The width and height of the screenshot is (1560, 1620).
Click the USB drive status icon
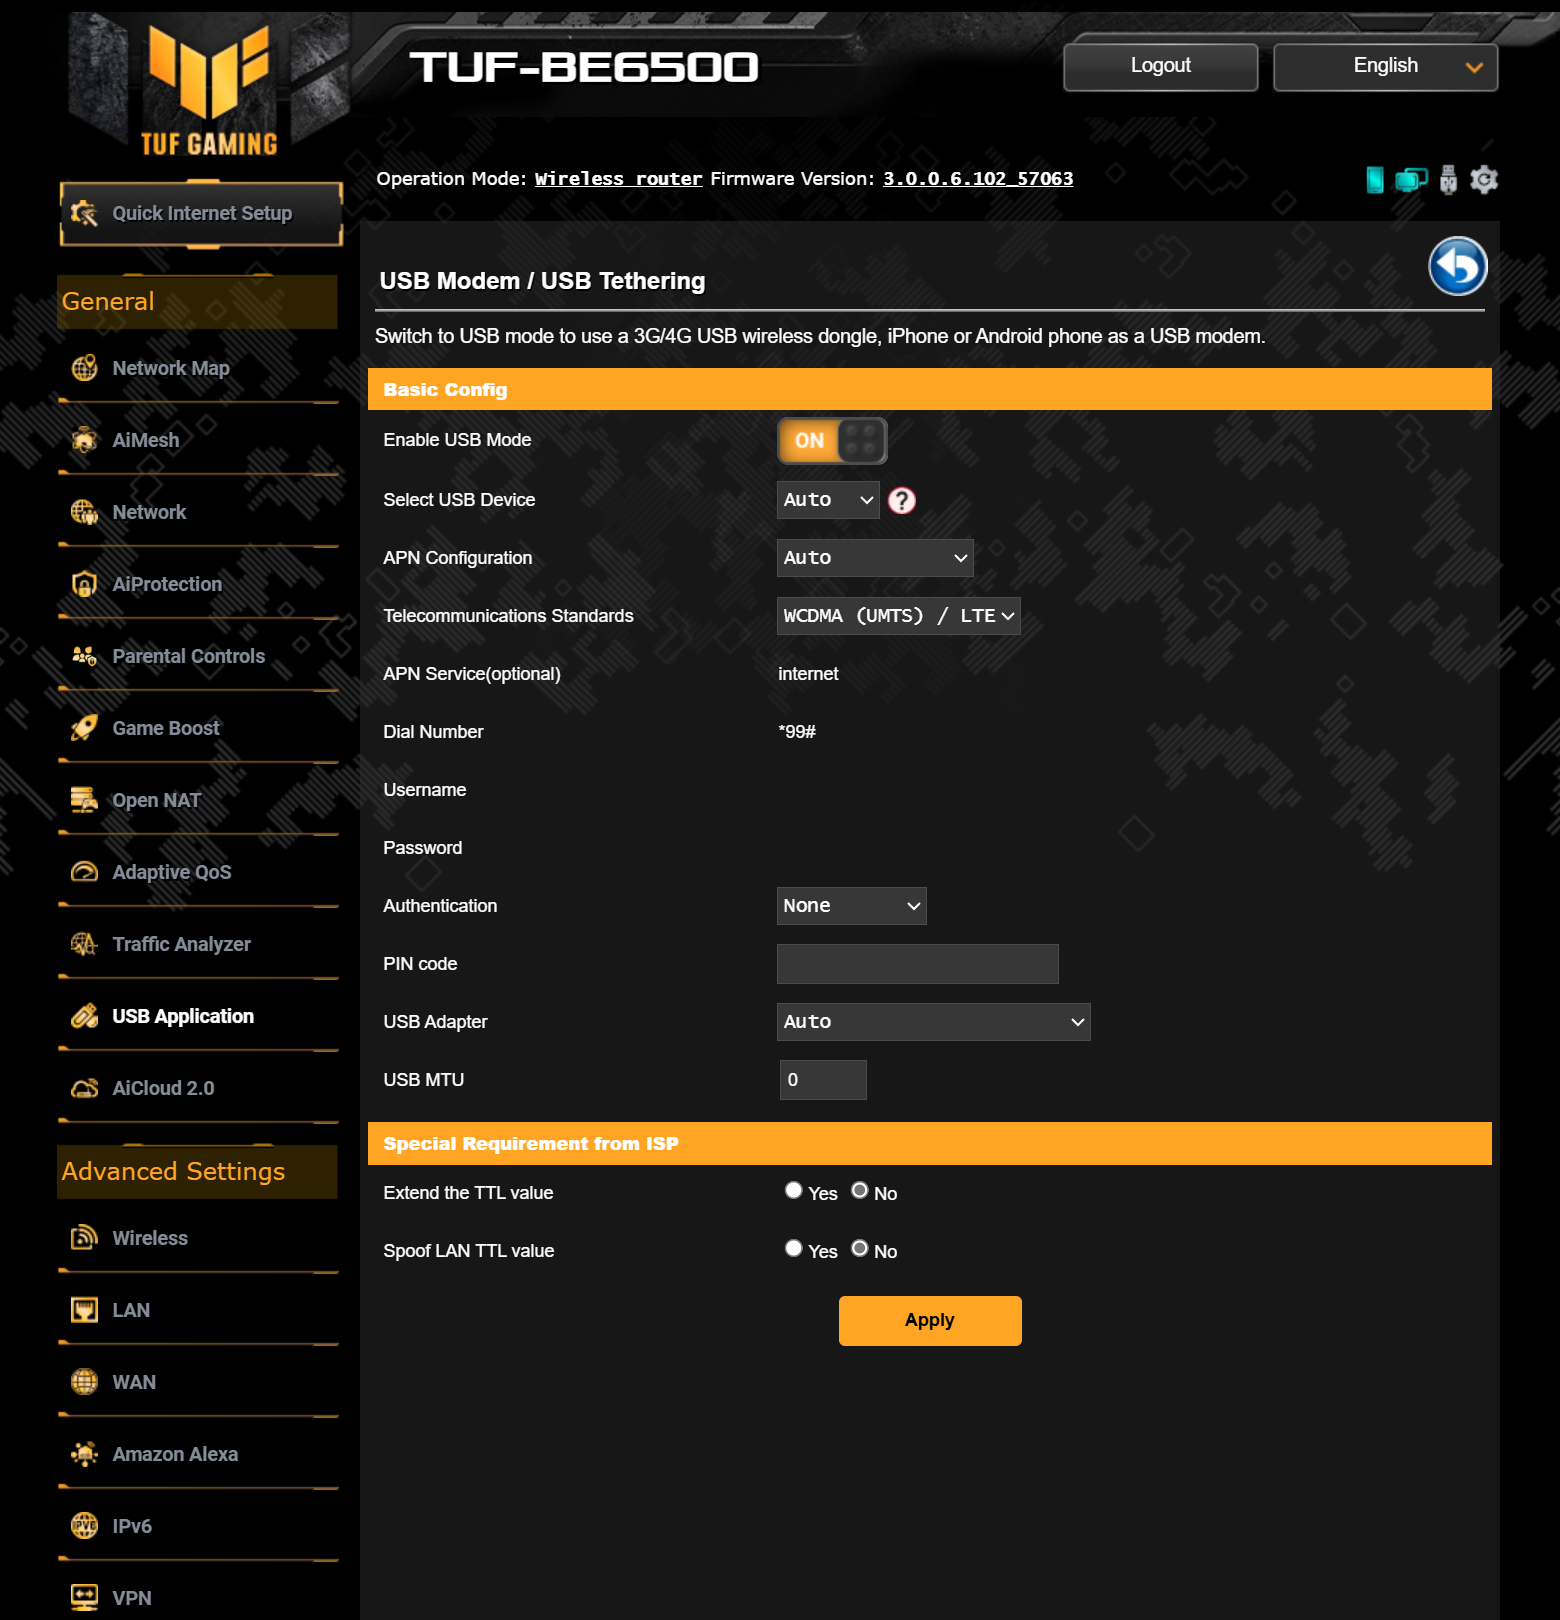[x=1448, y=180]
